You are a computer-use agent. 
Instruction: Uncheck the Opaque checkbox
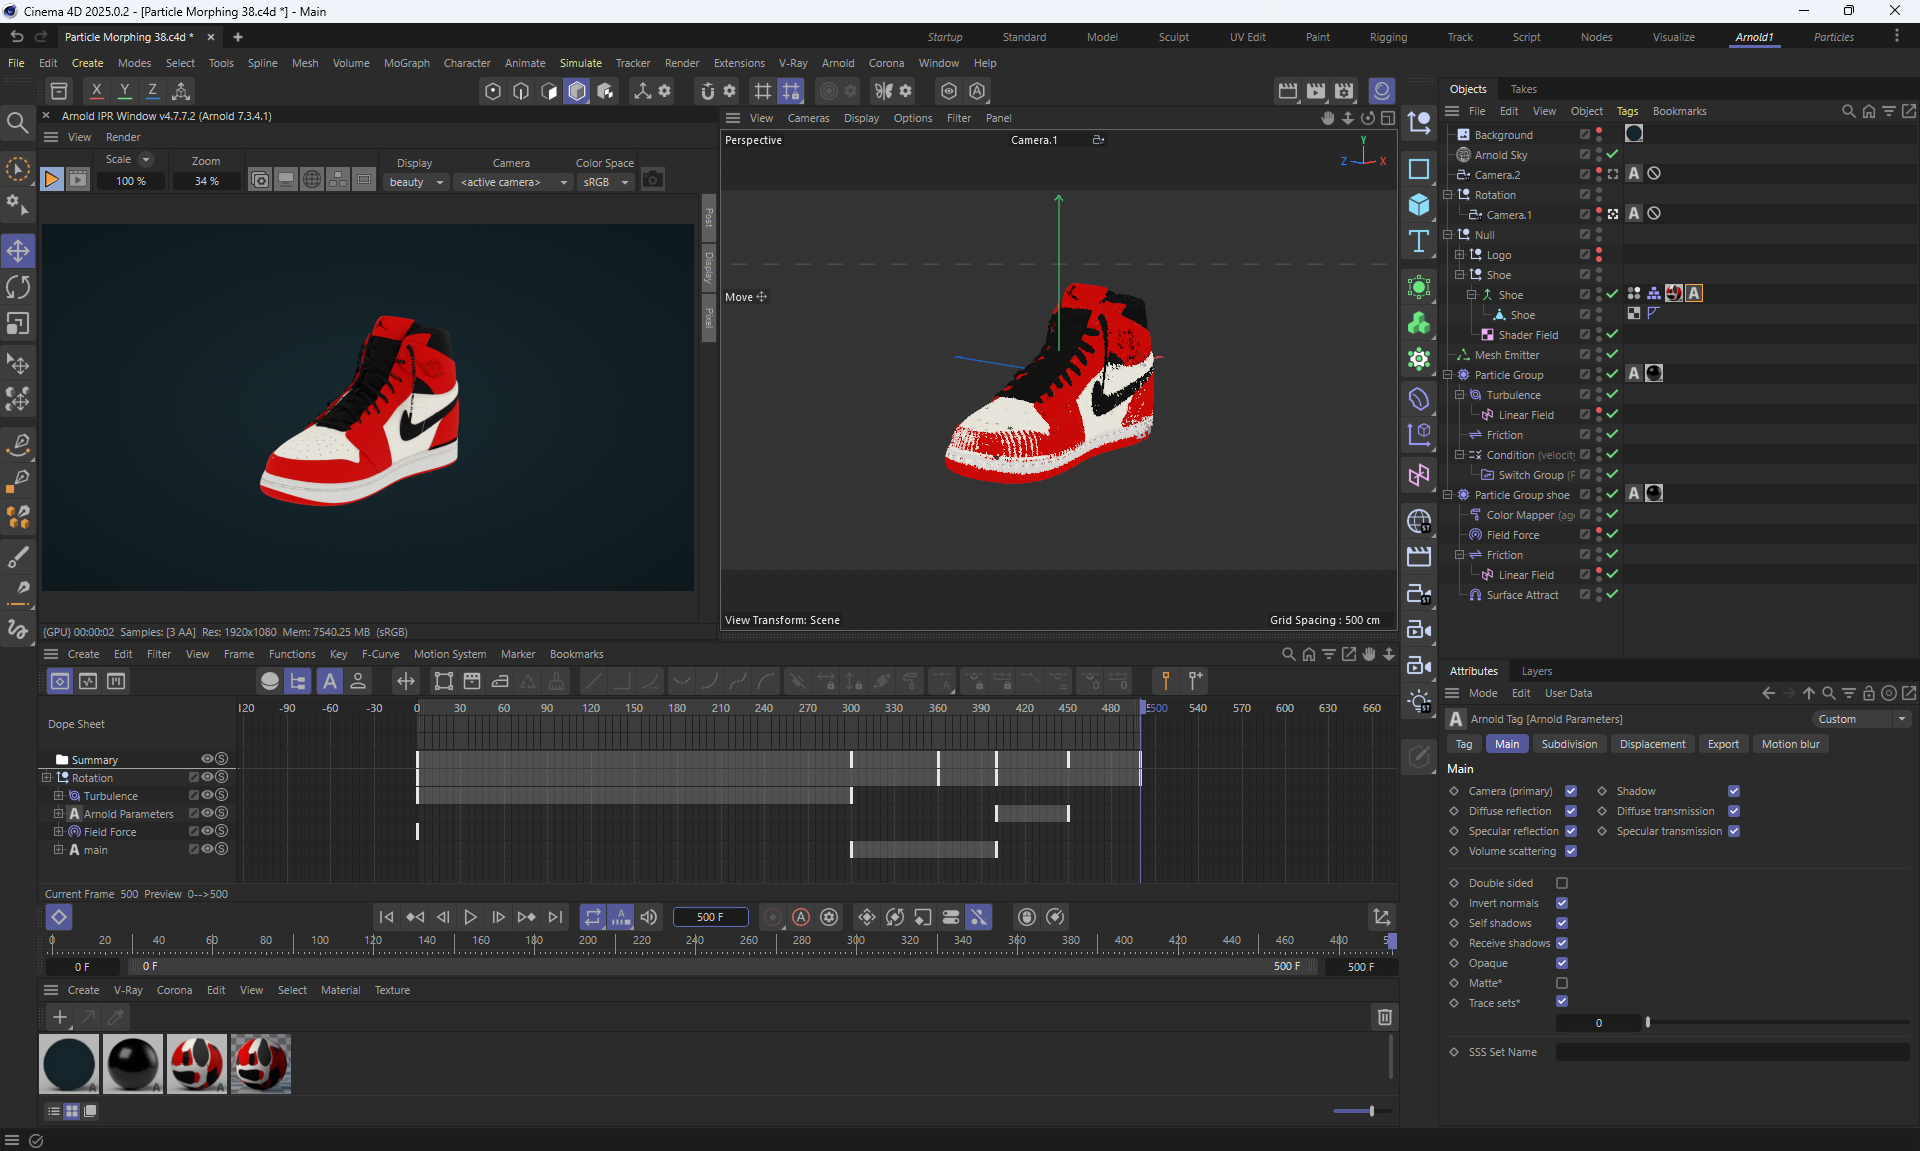click(1562, 963)
